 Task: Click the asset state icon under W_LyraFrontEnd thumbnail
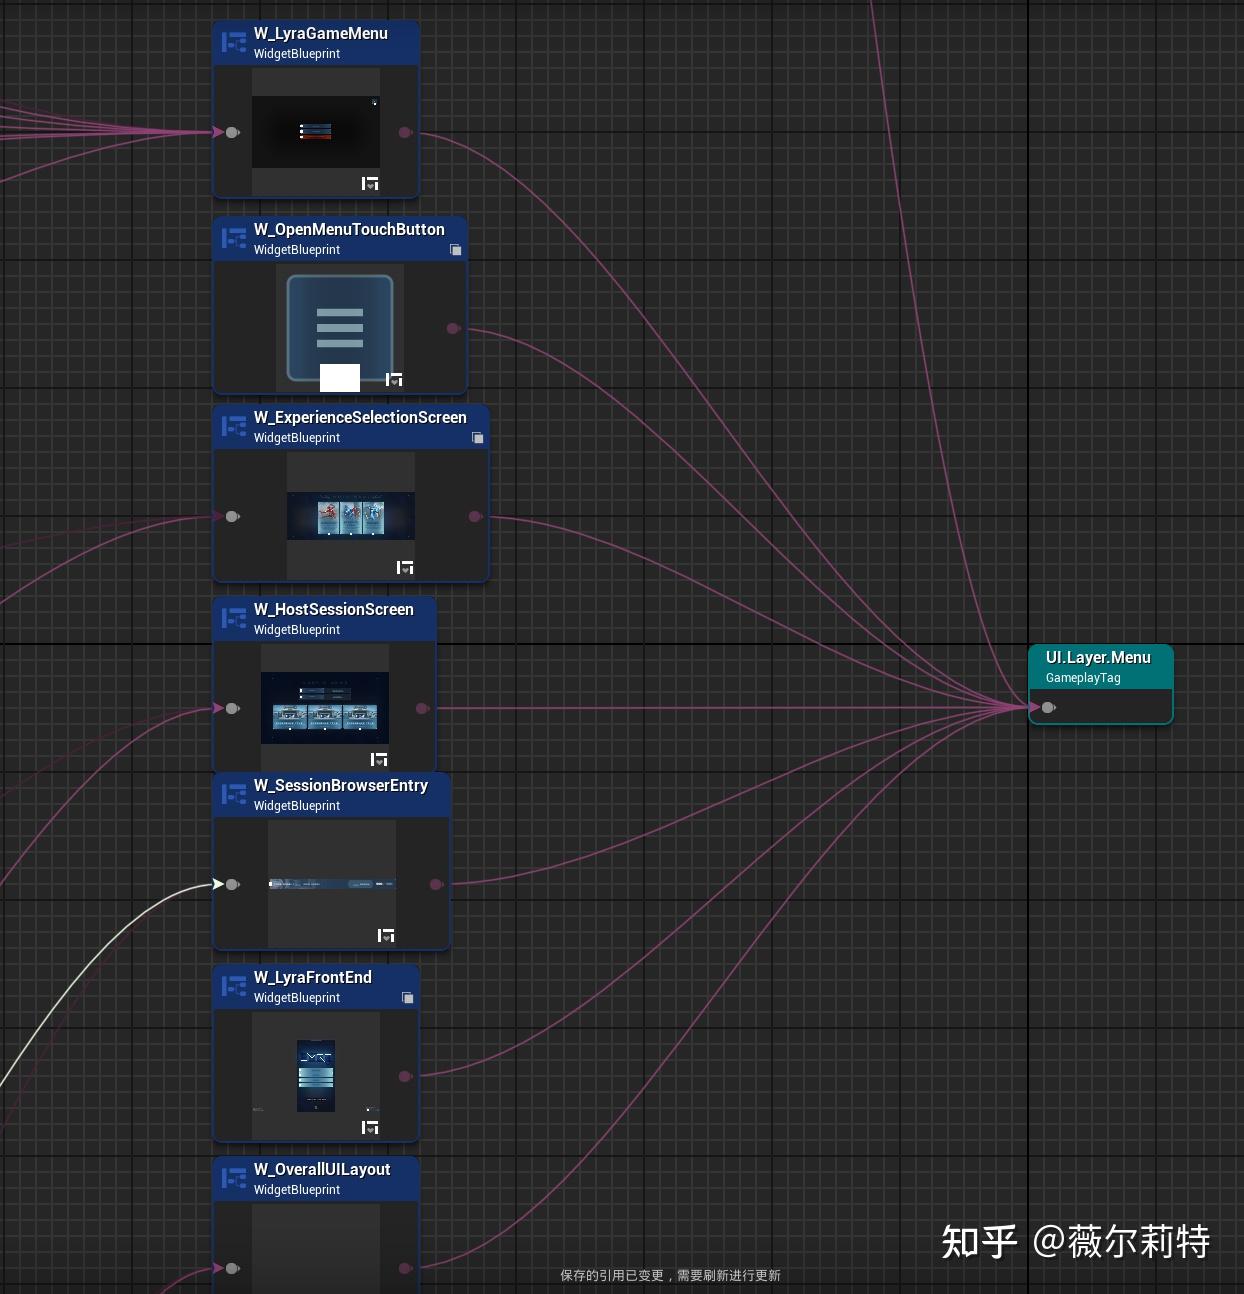(x=369, y=1127)
